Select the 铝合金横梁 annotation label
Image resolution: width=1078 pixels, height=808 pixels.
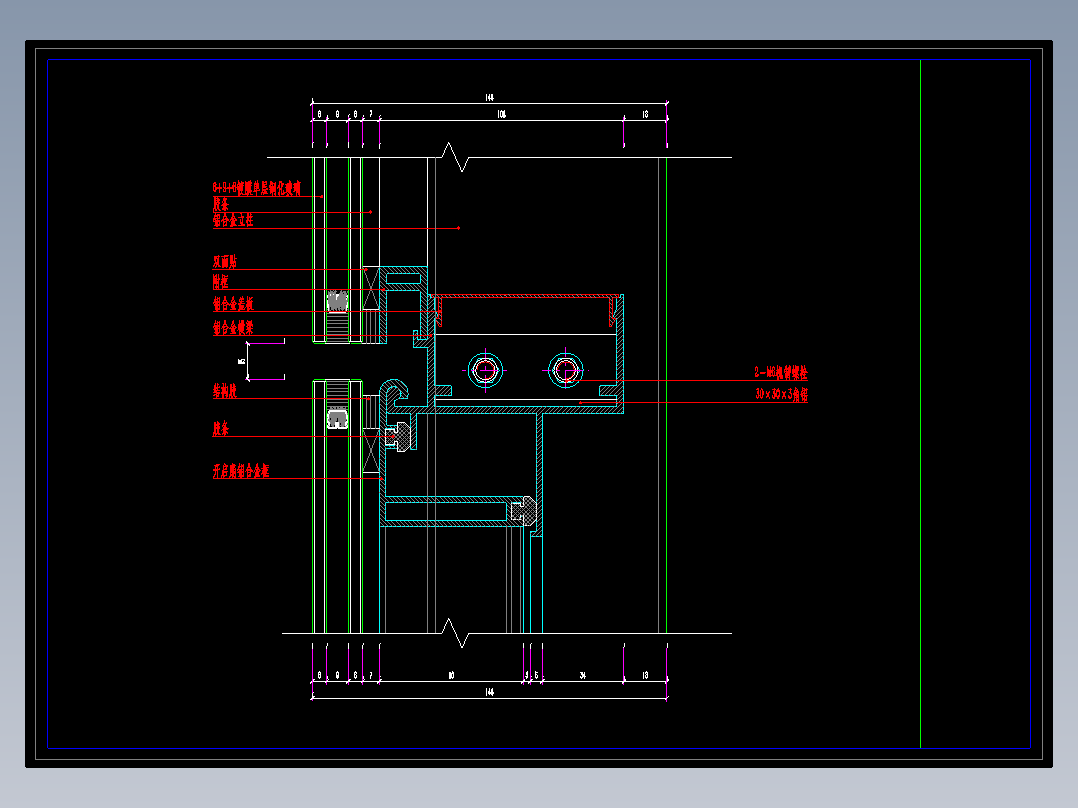point(233,327)
